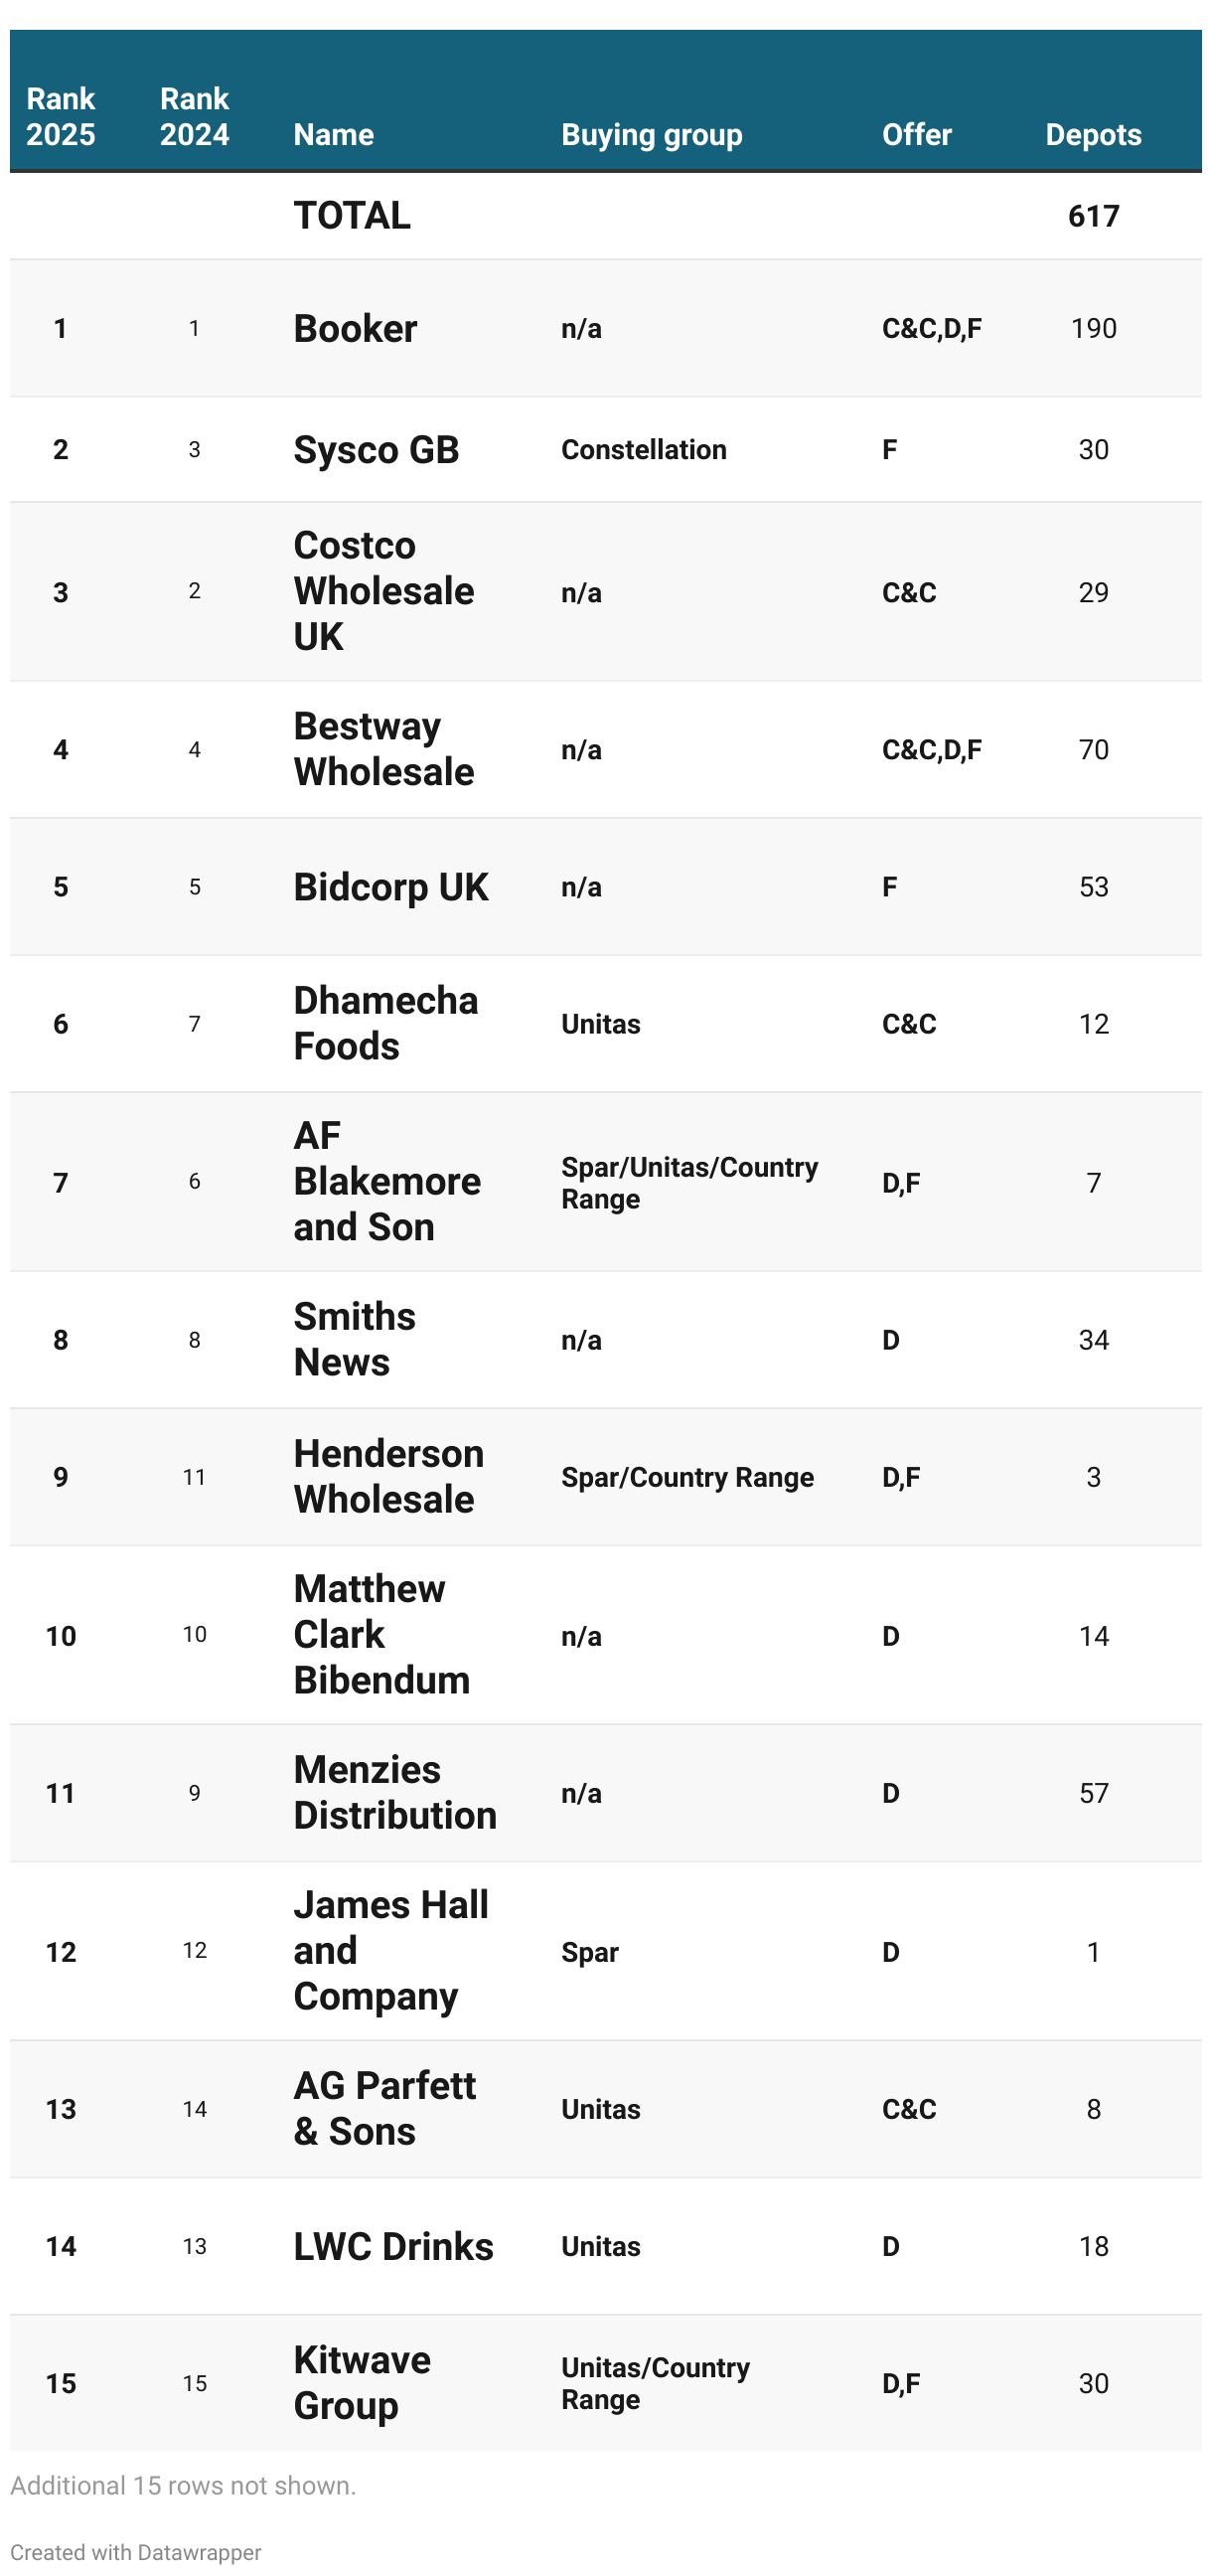Click the TOTAL depots value 617
The image size is (1212, 2576).
pos(1094,216)
